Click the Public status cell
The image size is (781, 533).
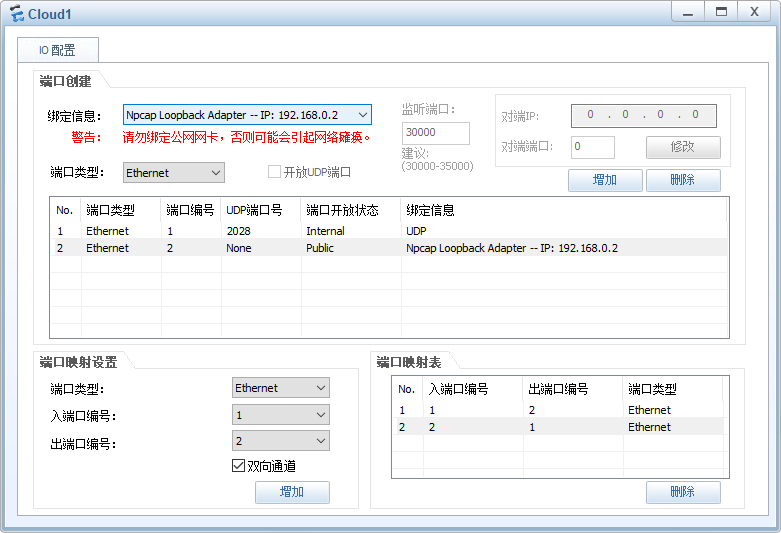[x=320, y=248]
